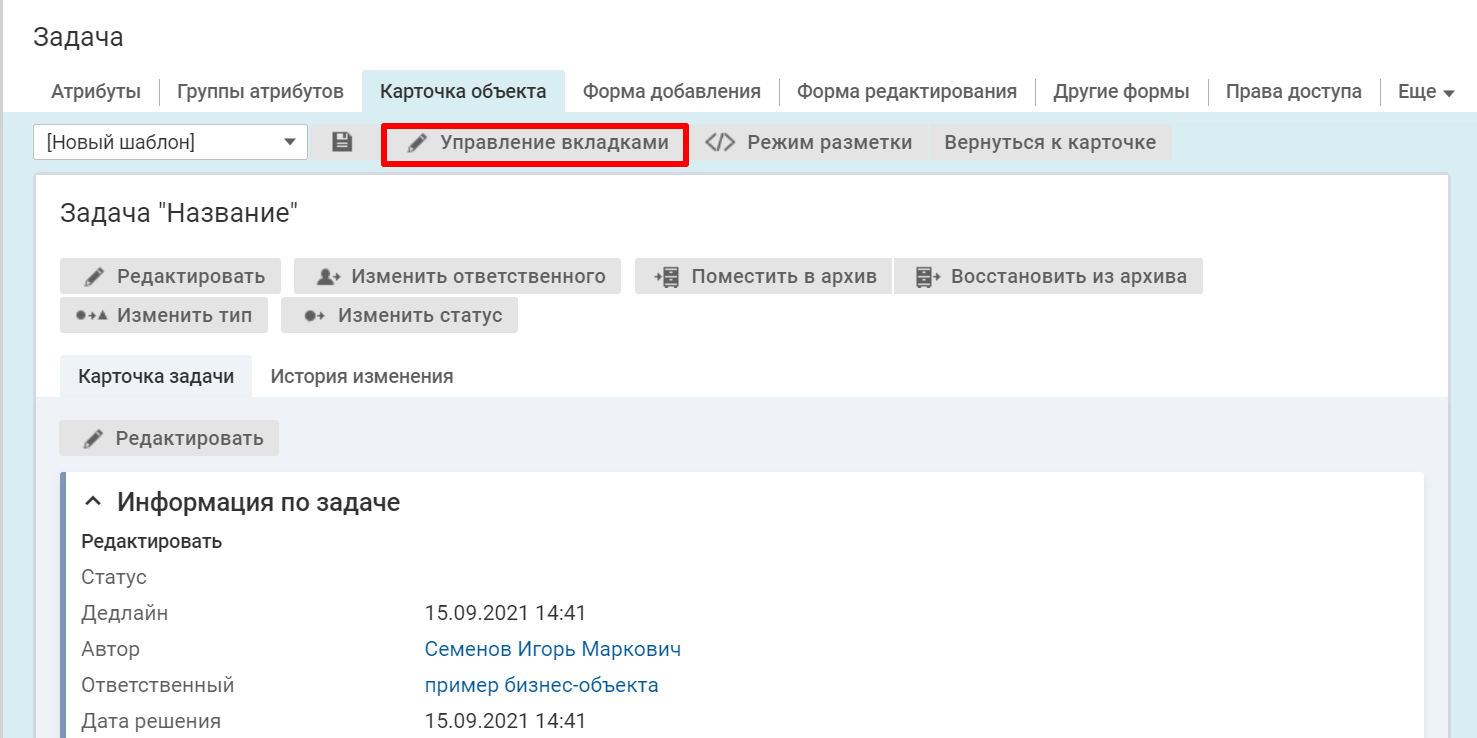This screenshot has height=738, width=1477.
Task: Open author link Семенов Игорь Маркович
Action: [552, 650]
